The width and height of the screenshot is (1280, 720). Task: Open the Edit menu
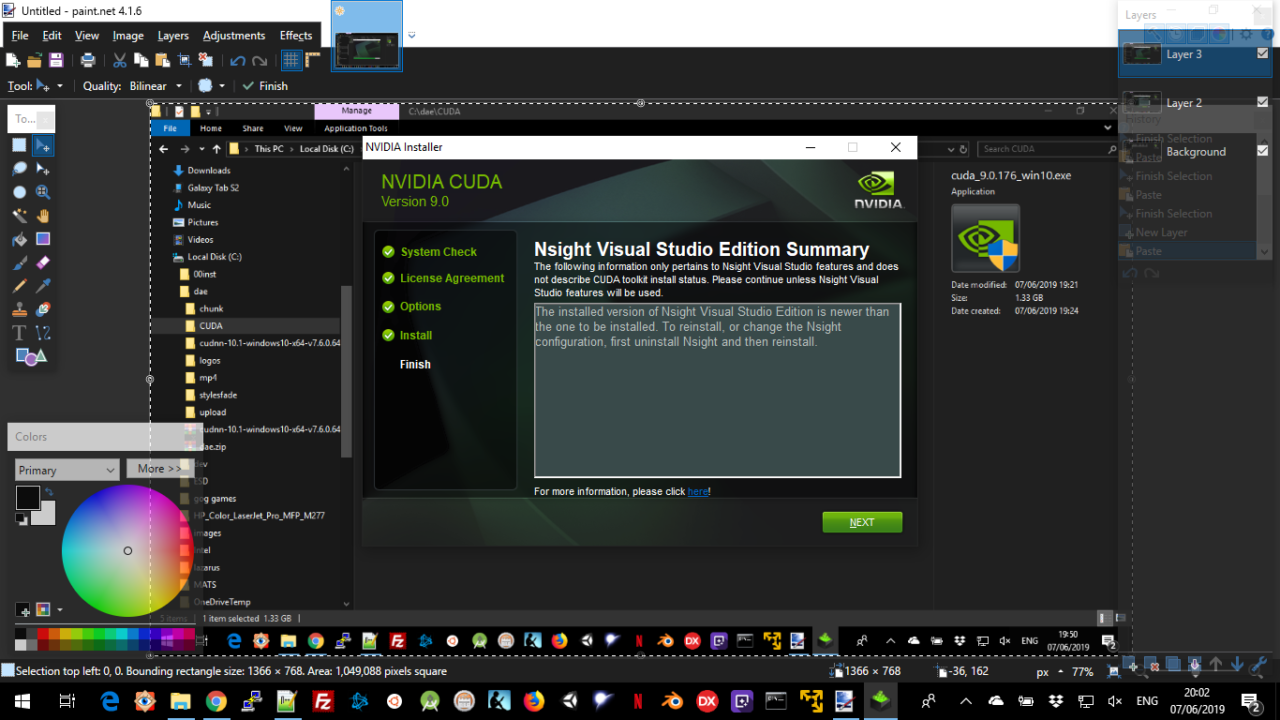coord(52,35)
